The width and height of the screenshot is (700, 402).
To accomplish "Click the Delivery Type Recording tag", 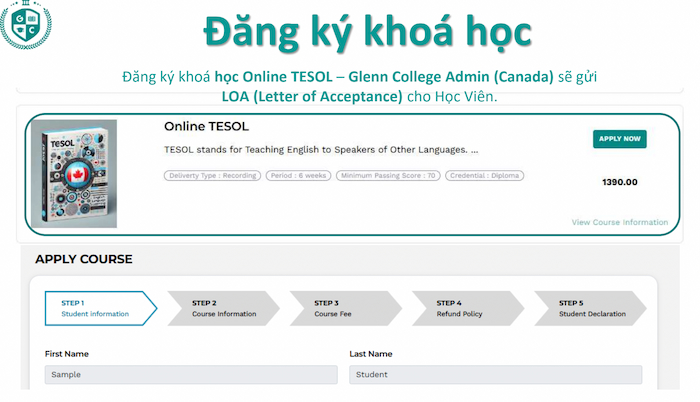I will pos(212,176).
